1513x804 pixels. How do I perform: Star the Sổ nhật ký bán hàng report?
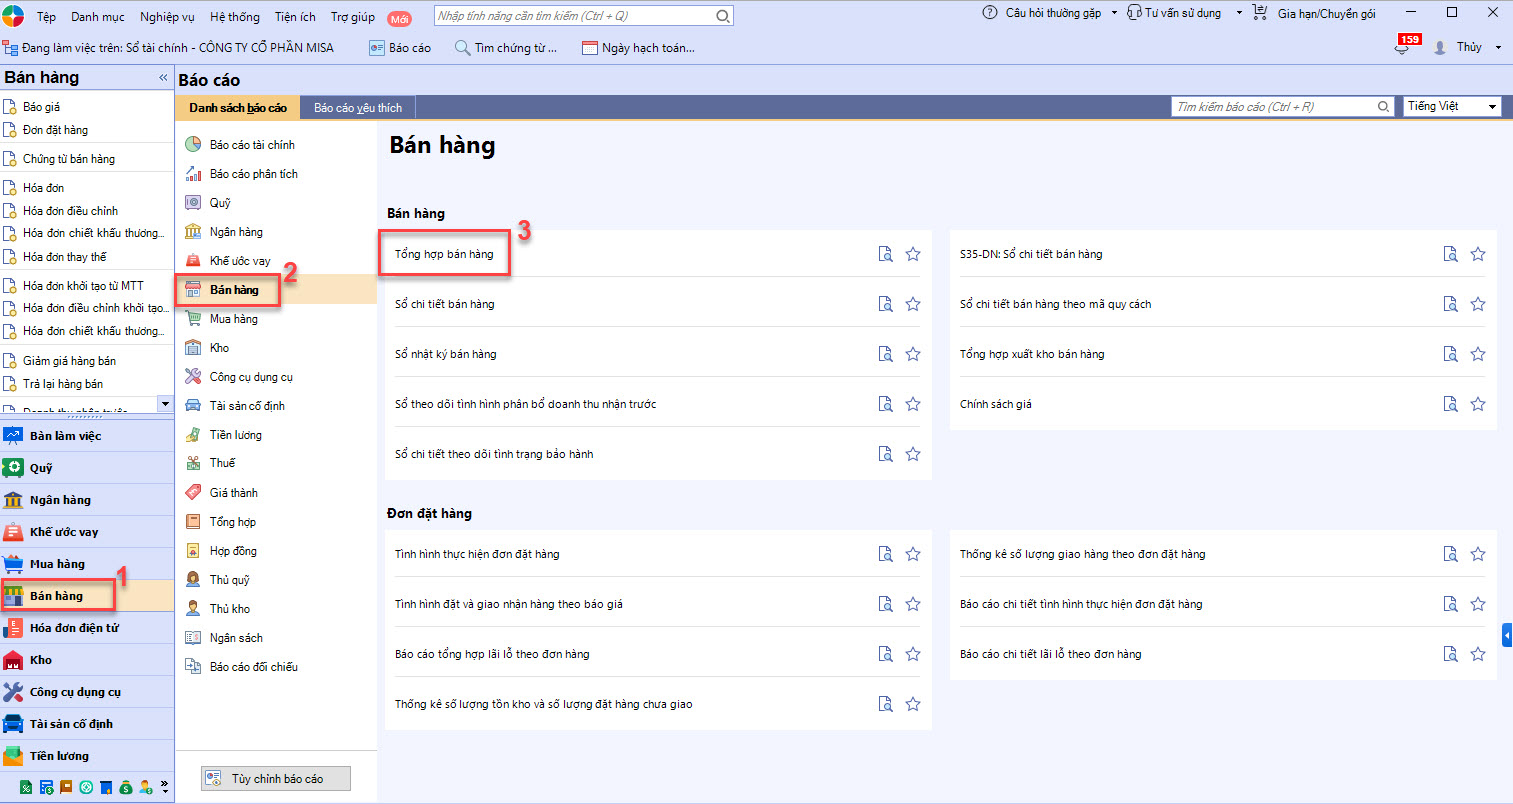pyautogui.click(x=913, y=354)
